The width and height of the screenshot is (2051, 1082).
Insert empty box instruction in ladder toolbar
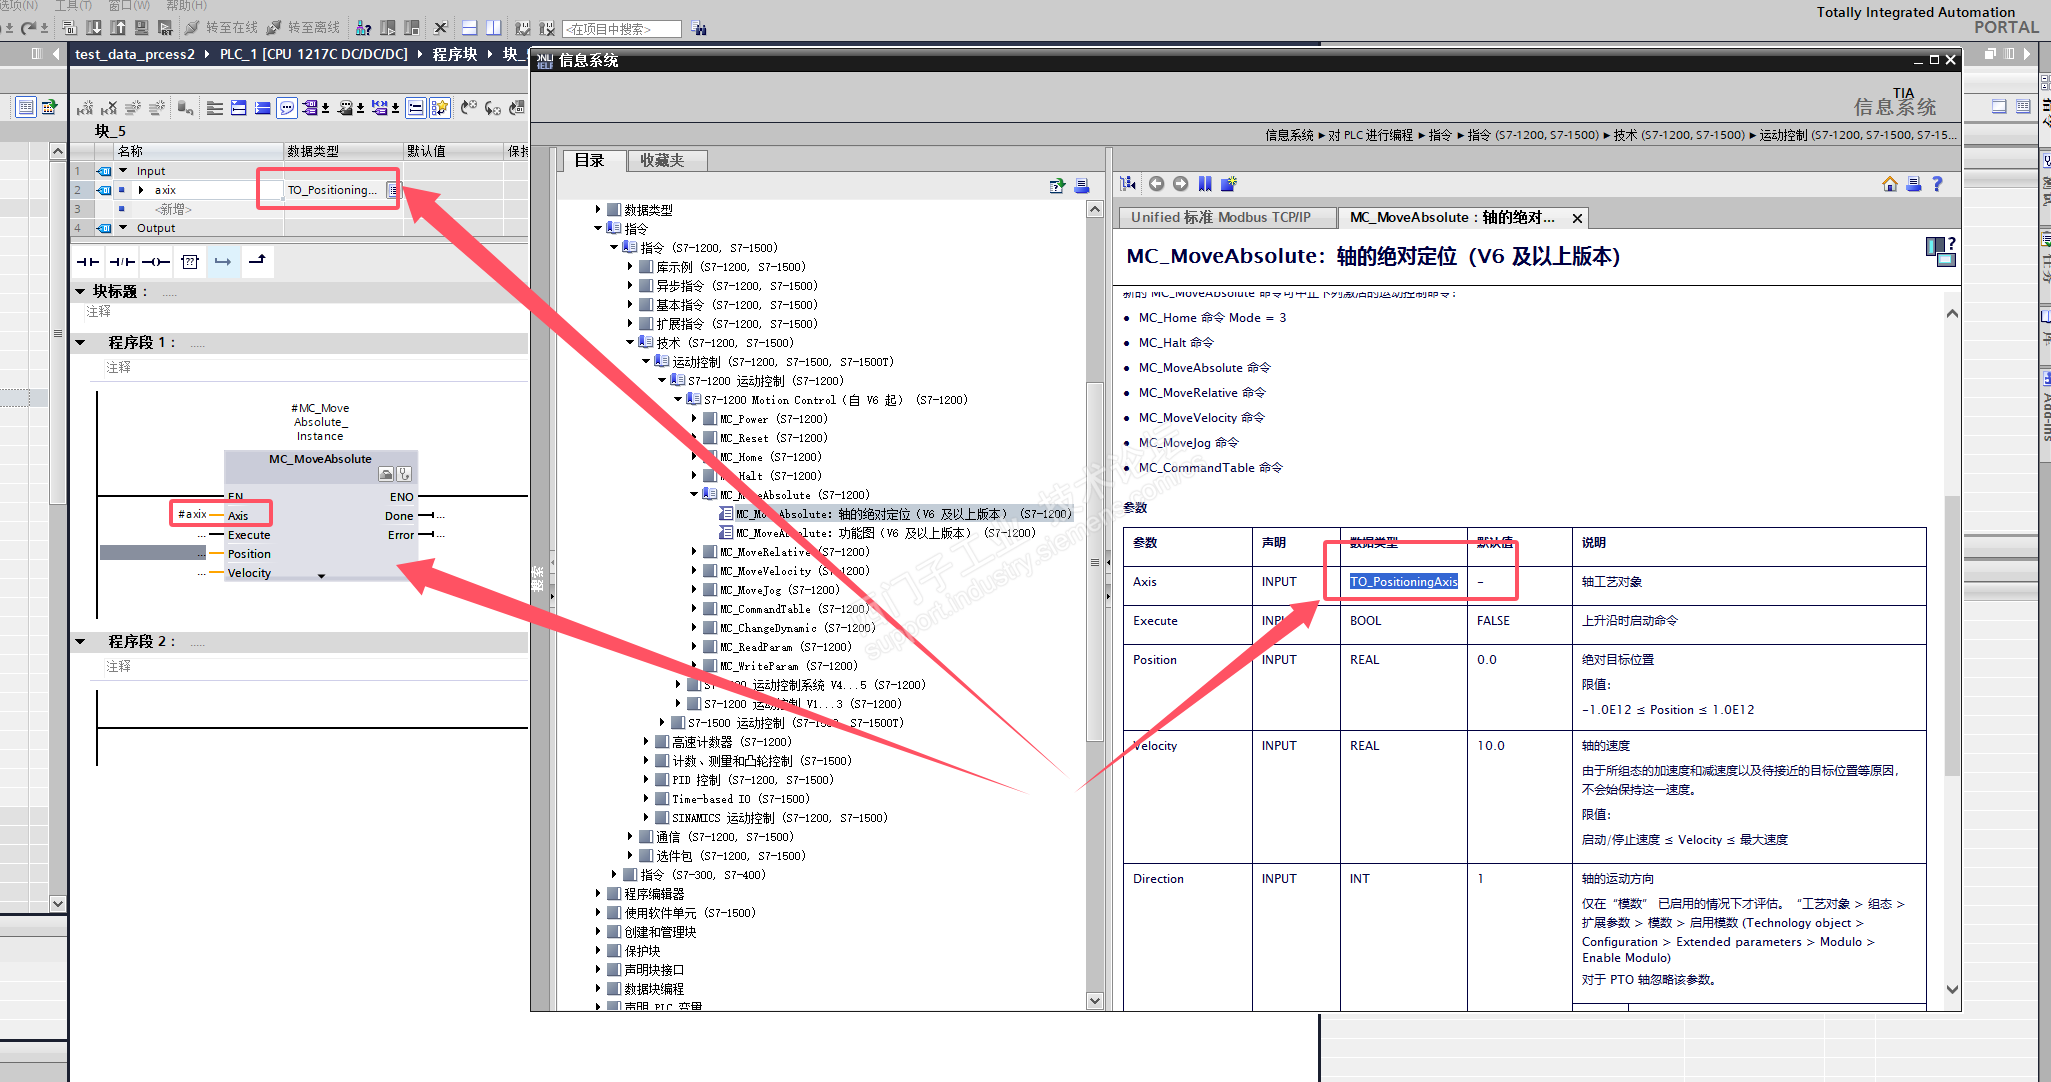click(x=190, y=262)
